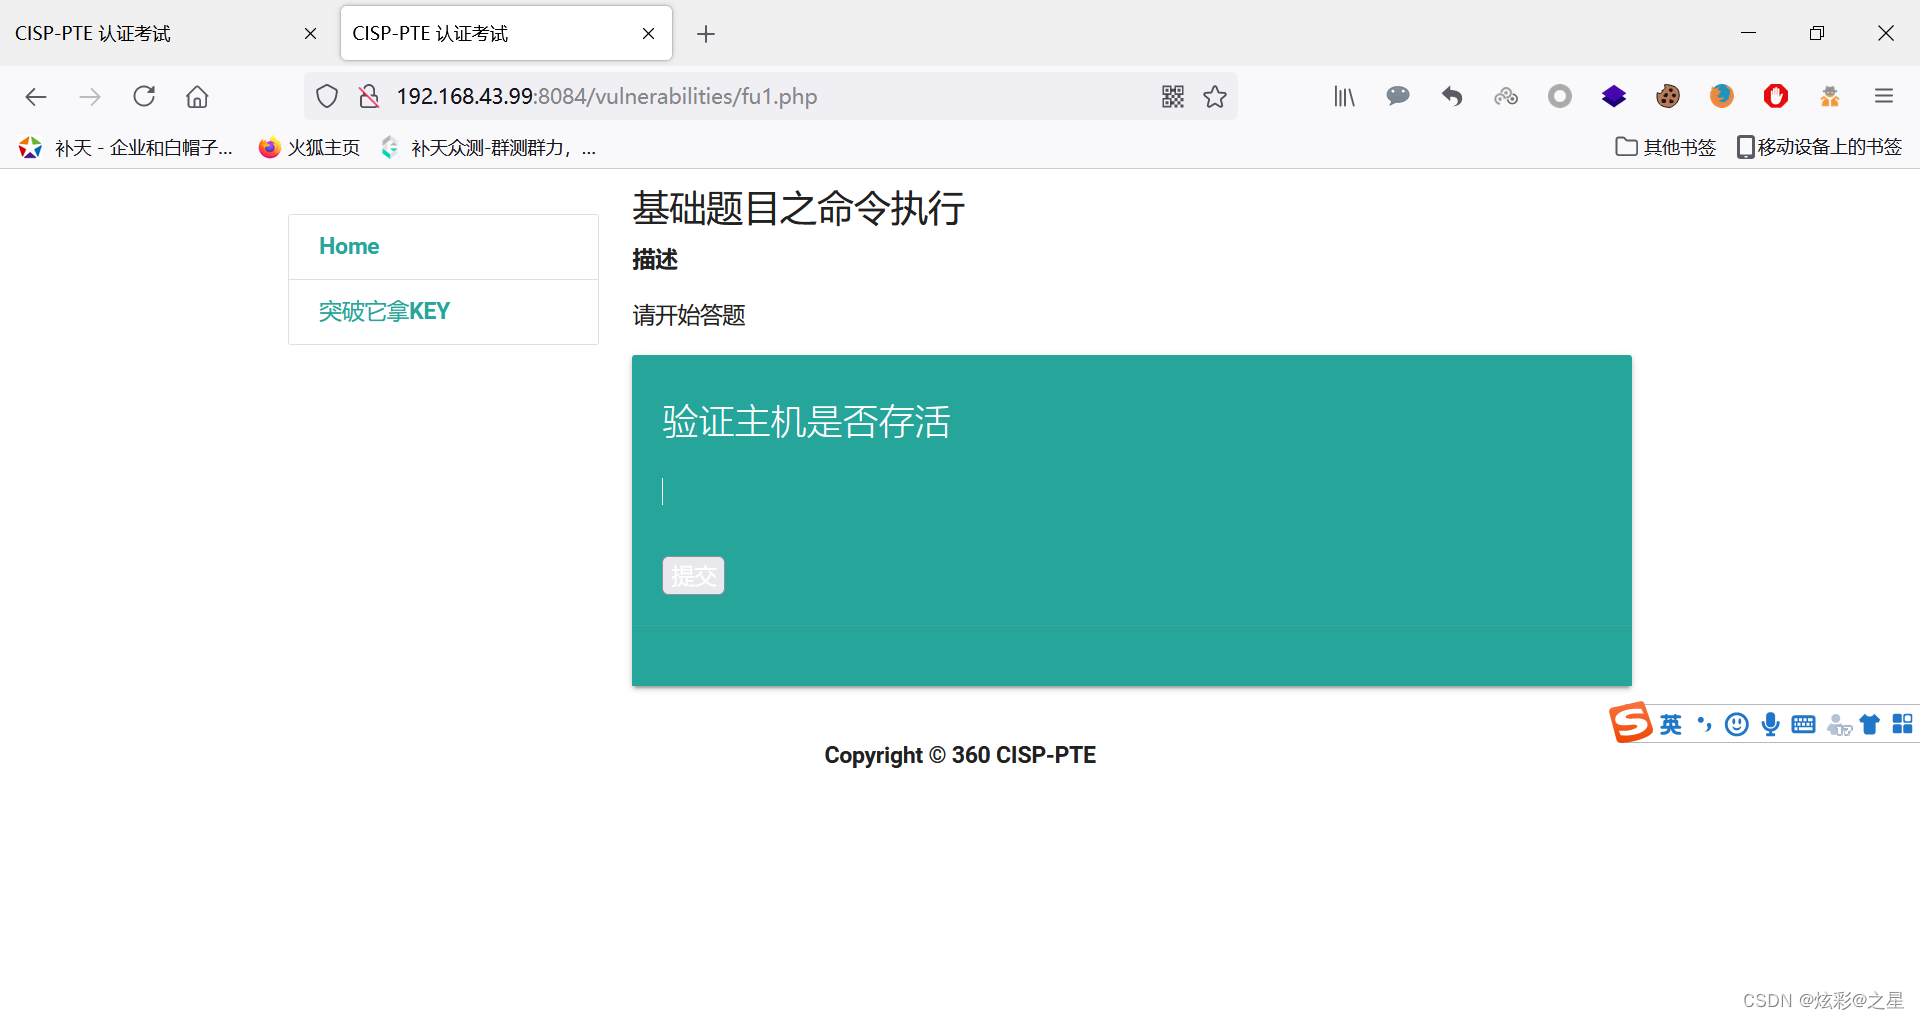Restore down the browser window
Viewport: 1920px width, 1020px height.
tap(1817, 33)
